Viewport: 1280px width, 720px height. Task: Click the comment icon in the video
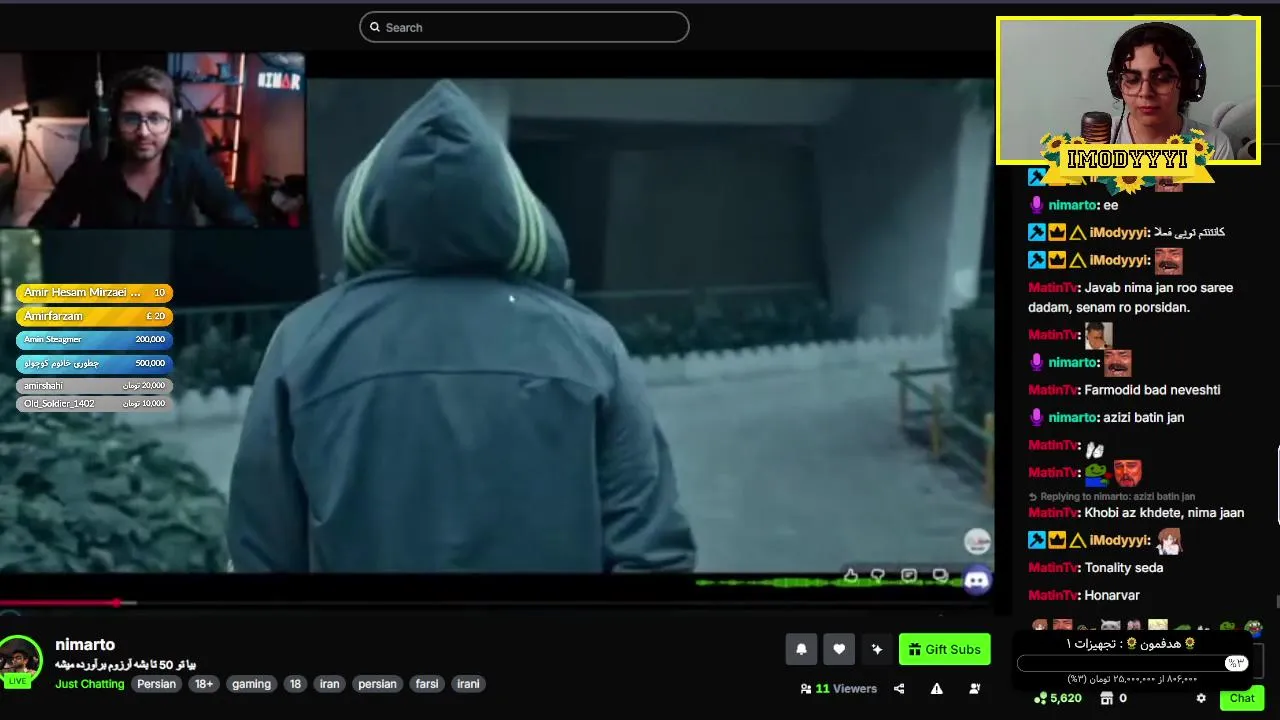[x=909, y=575]
